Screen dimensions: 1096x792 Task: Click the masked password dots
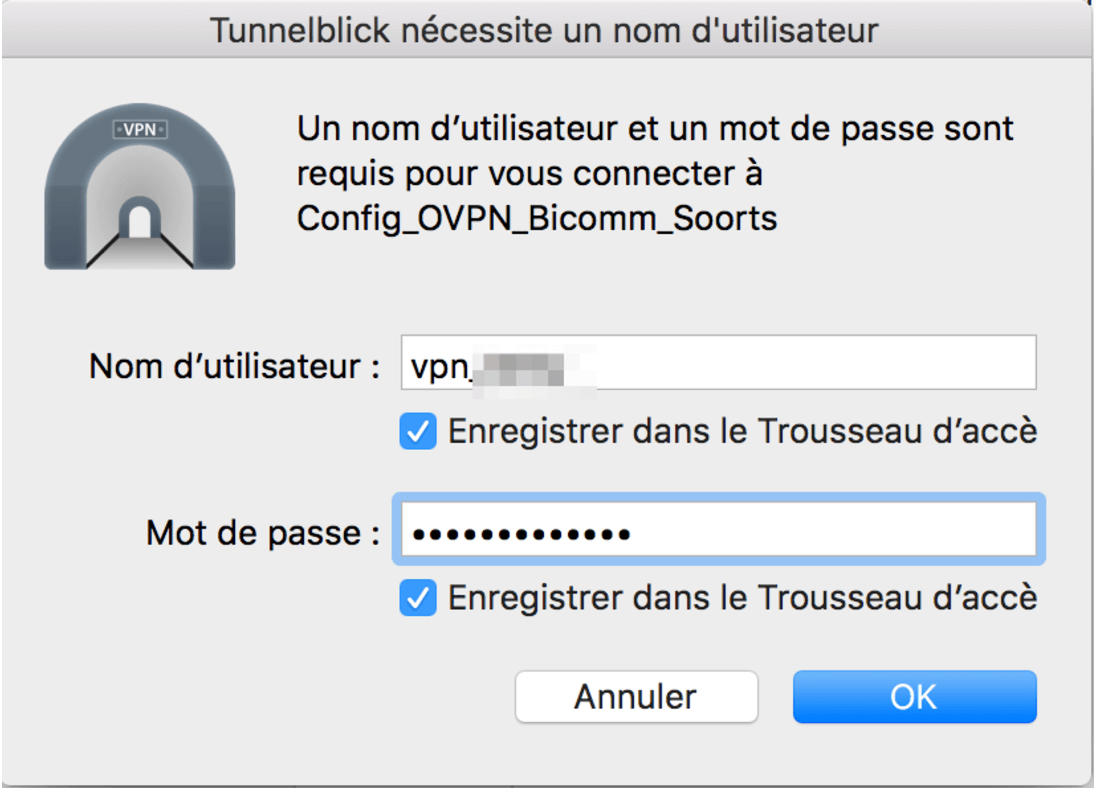click(521, 533)
